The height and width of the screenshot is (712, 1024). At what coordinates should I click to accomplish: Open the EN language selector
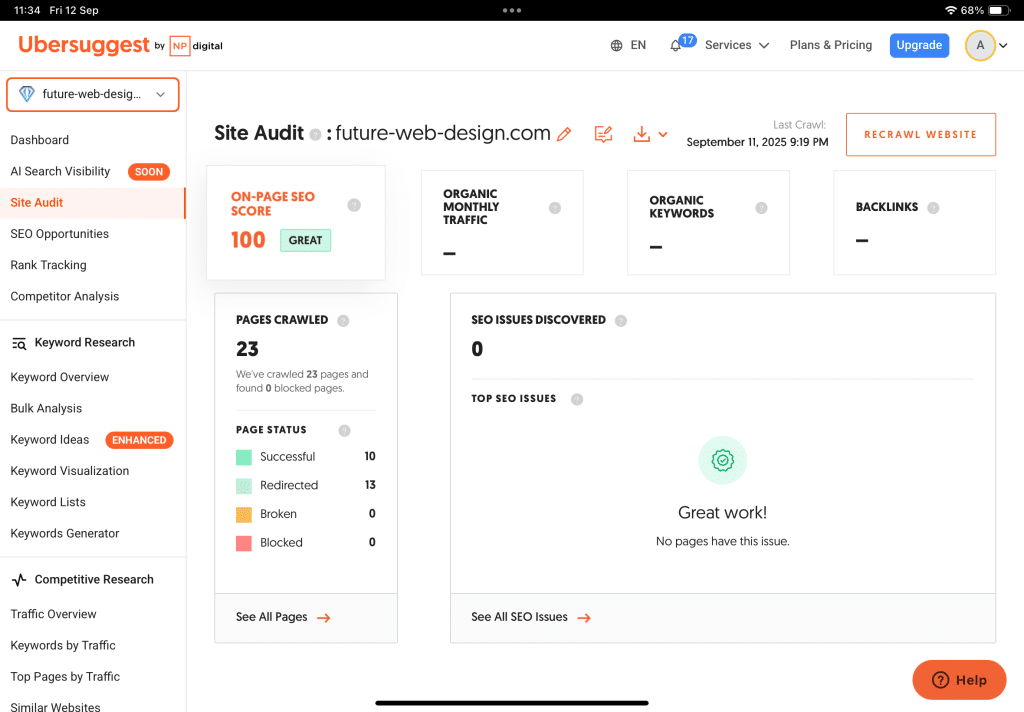[638, 45]
